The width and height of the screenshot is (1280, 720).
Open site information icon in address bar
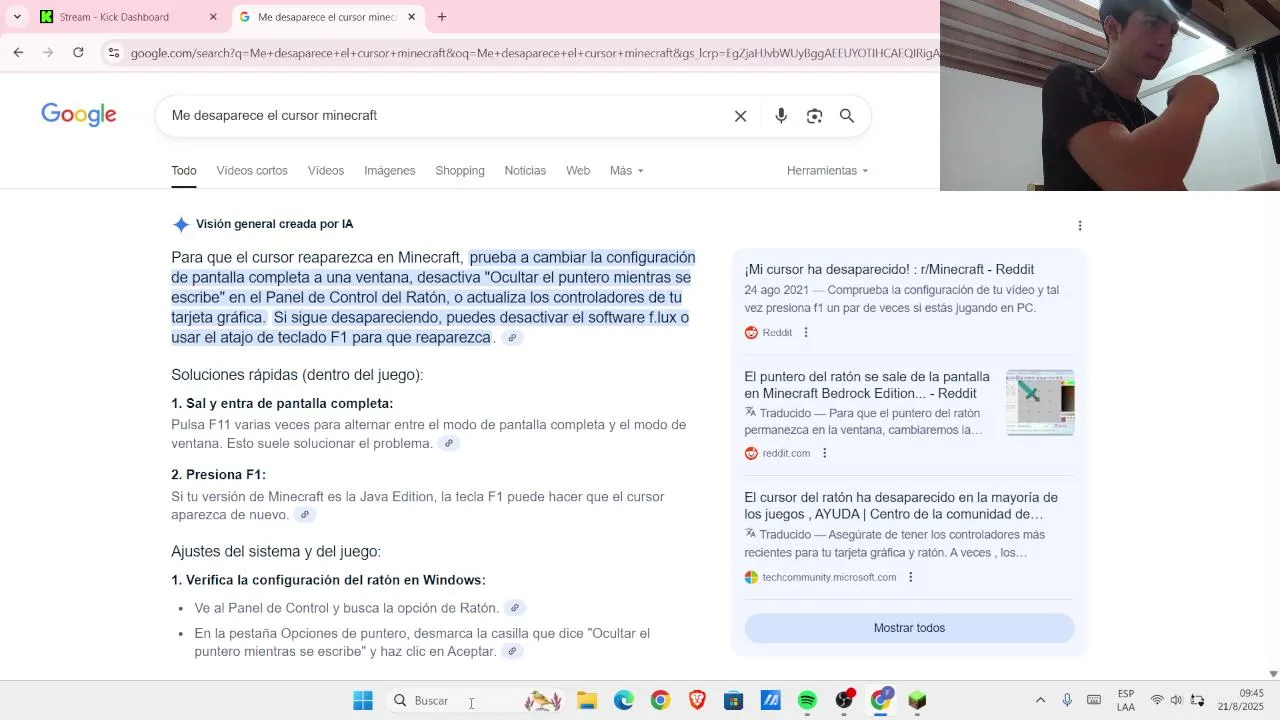(x=114, y=53)
